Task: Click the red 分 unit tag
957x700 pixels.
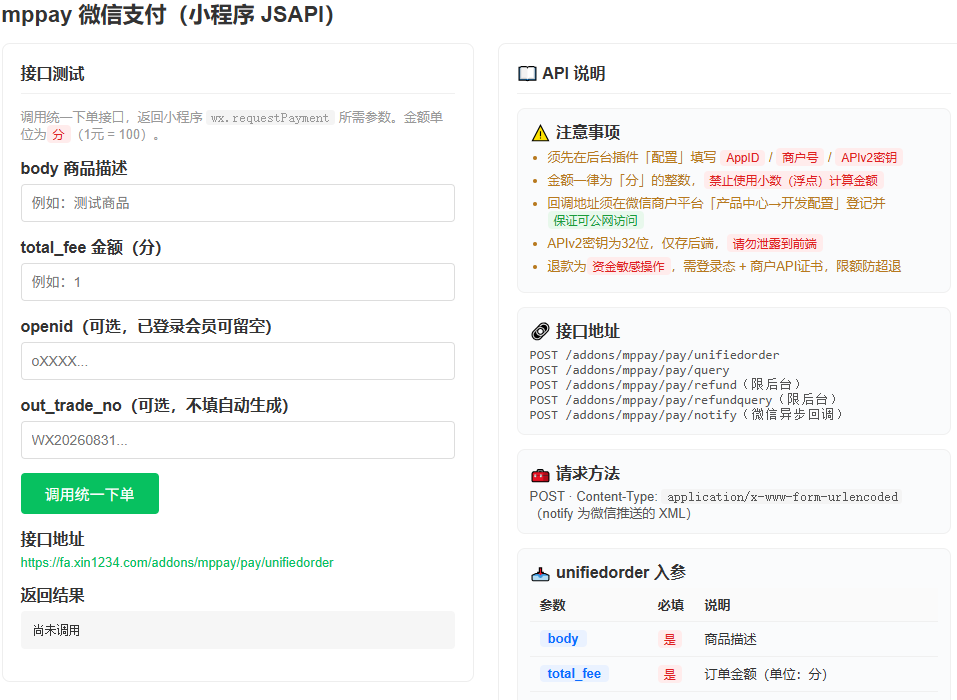Action: click(x=58, y=134)
